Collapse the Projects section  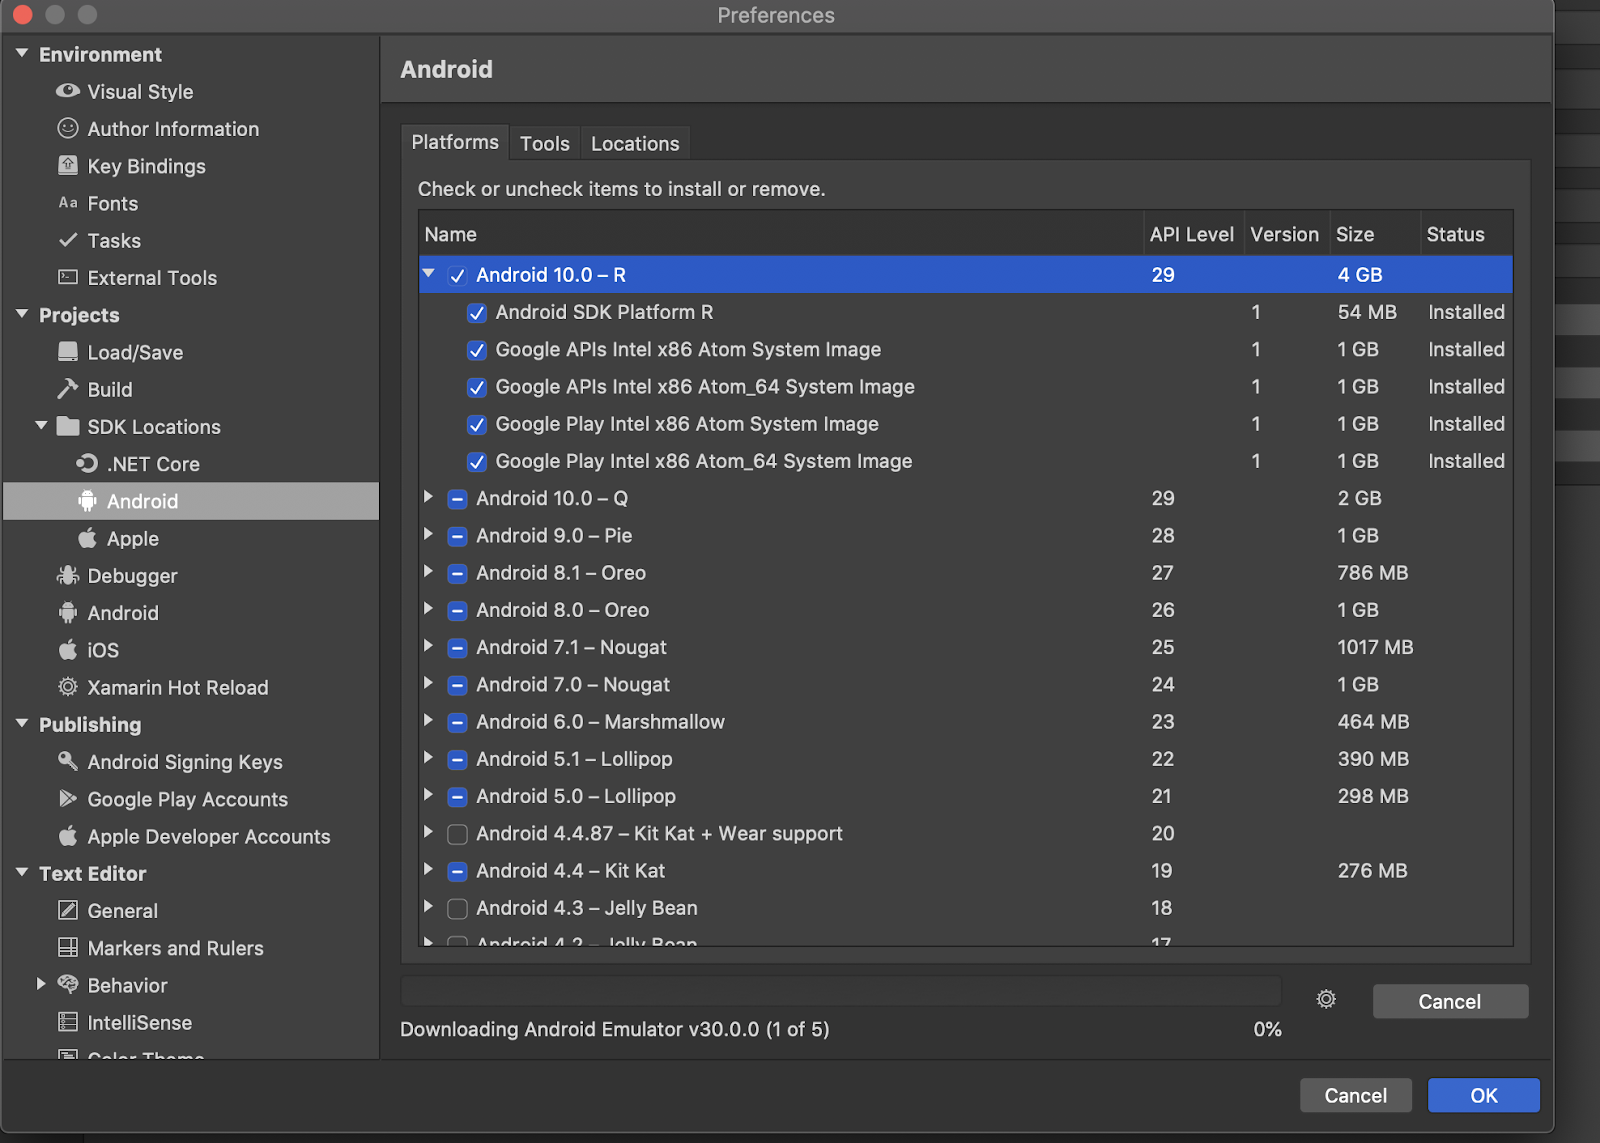point(22,314)
